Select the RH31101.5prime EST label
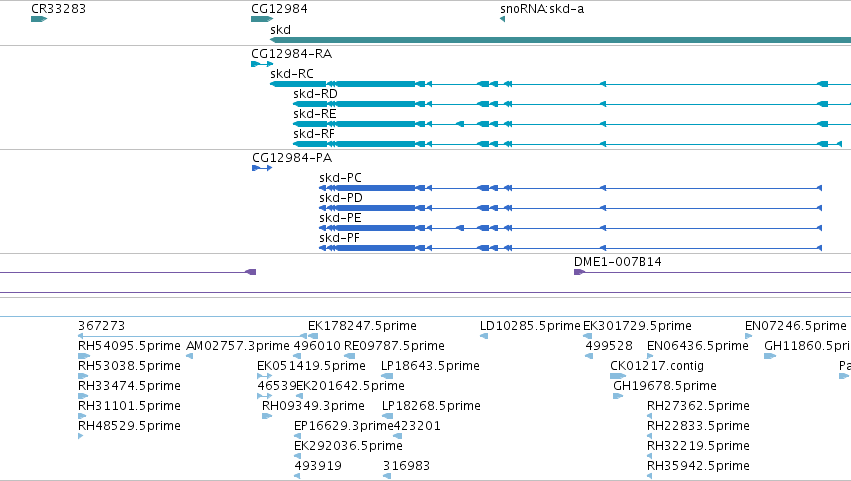Image resolution: width=851 pixels, height=481 pixels. pos(129,406)
